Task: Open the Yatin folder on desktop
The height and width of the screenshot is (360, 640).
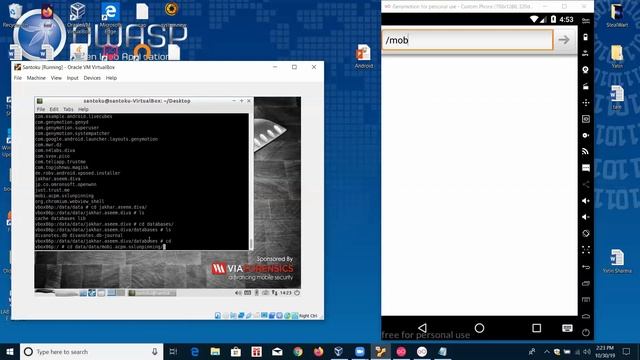Action: 617,57
